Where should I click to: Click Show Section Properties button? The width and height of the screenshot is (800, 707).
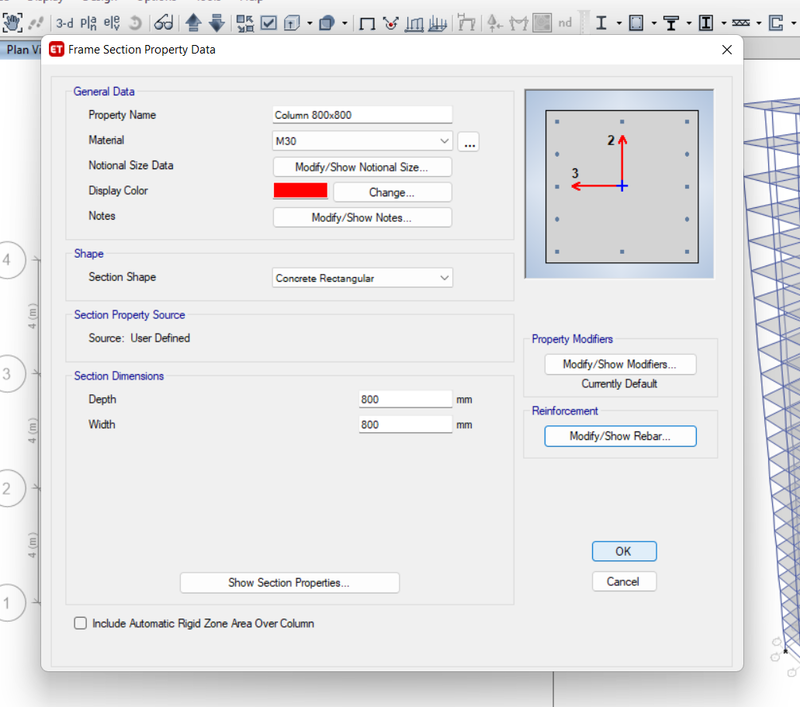pyautogui.click(x=289, y=583)
